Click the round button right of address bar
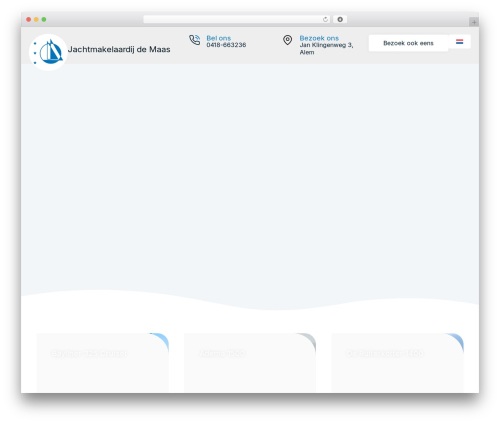Image resolution: width=500 pixels, height=423 pixels. click(340, 20)
